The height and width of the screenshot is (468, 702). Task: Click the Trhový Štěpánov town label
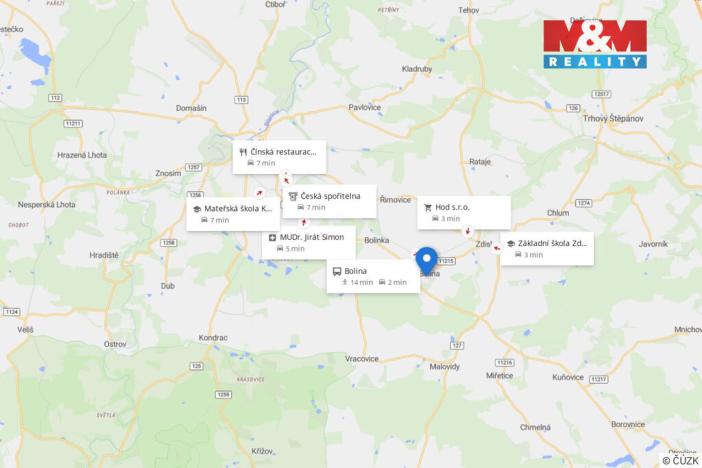click(613, 119)
